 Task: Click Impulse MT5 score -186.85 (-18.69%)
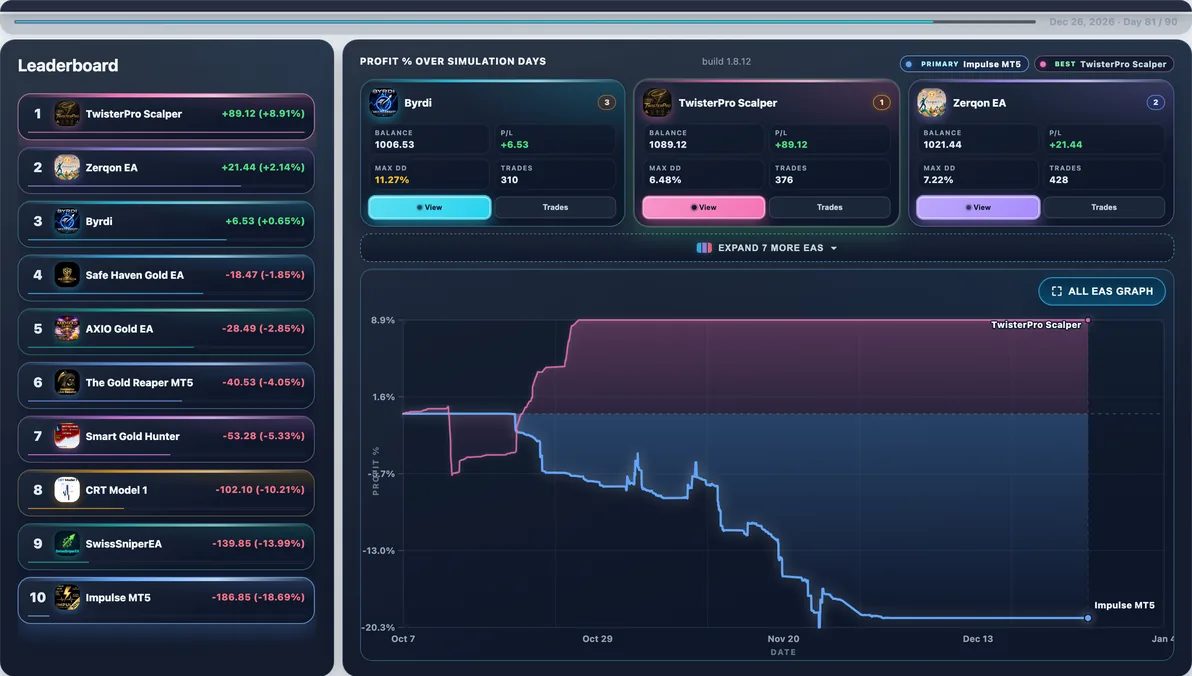(x=258, y=598)
